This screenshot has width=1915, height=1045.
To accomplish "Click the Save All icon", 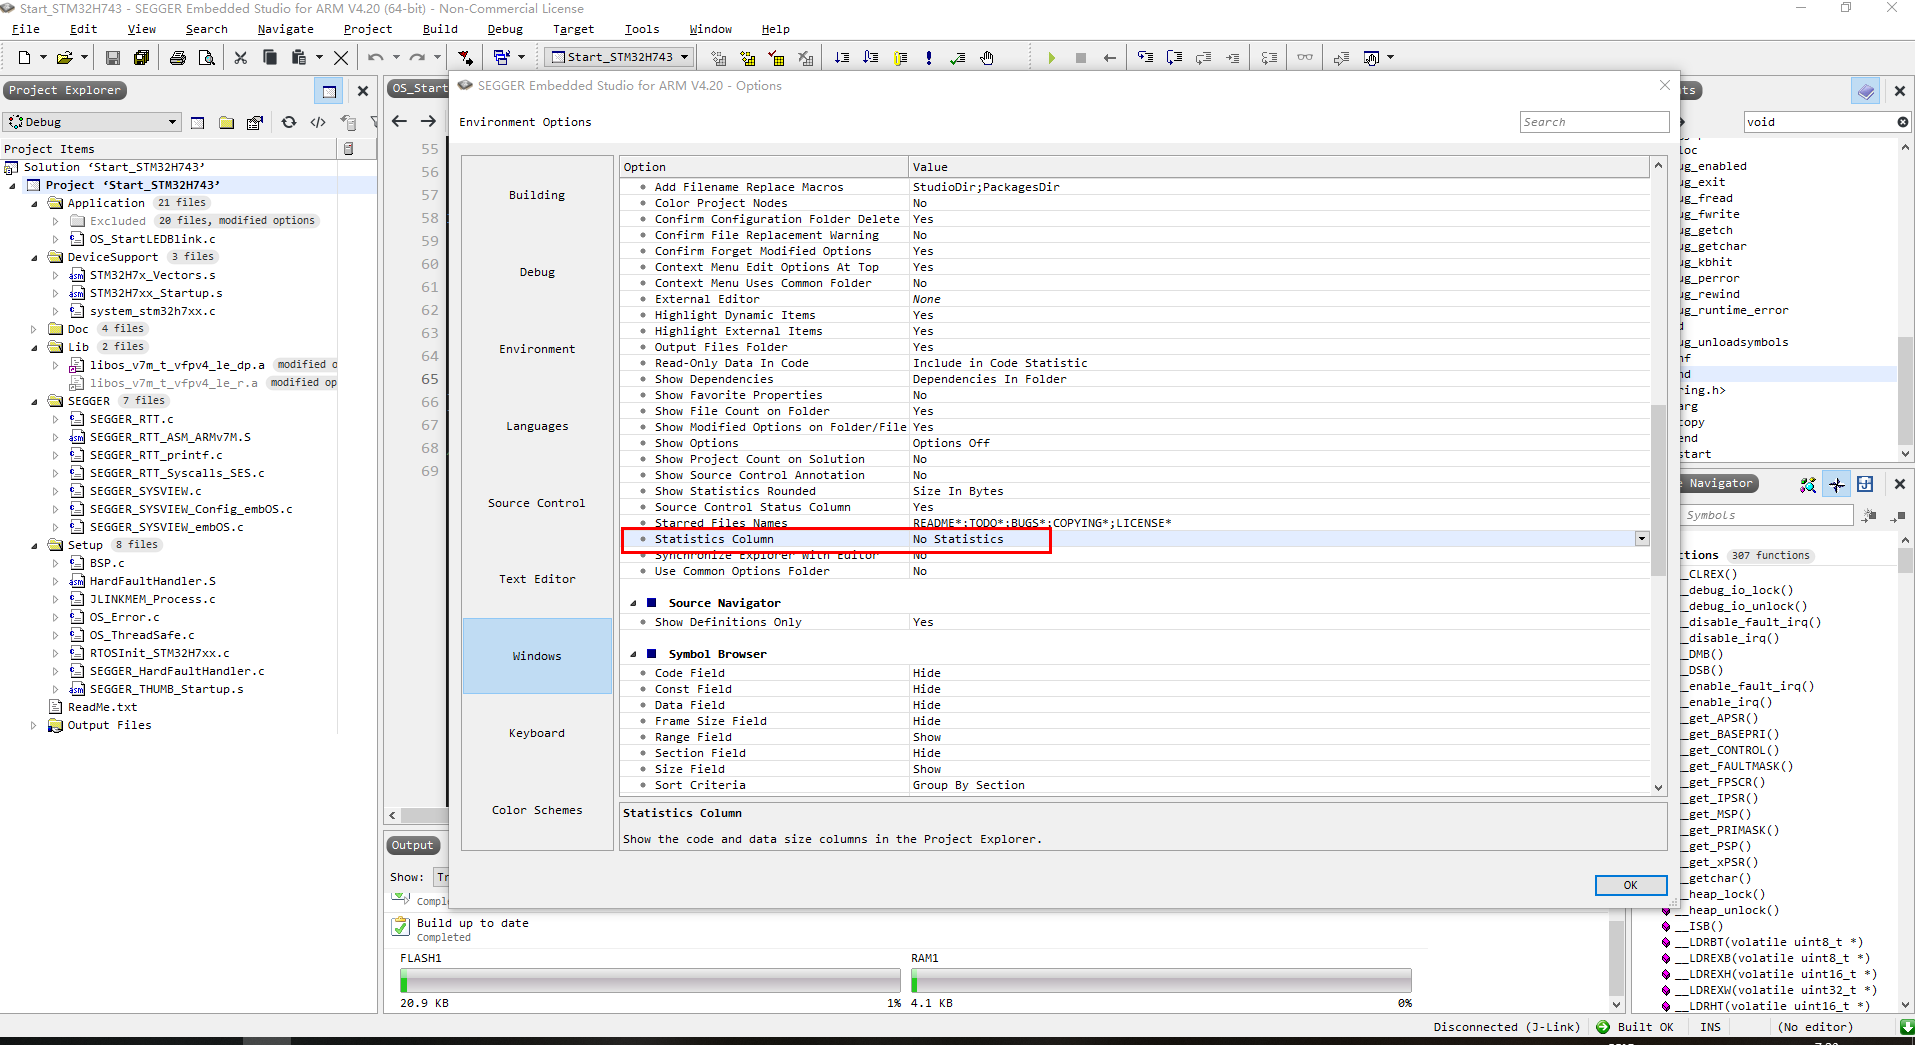I will (142, 58).
